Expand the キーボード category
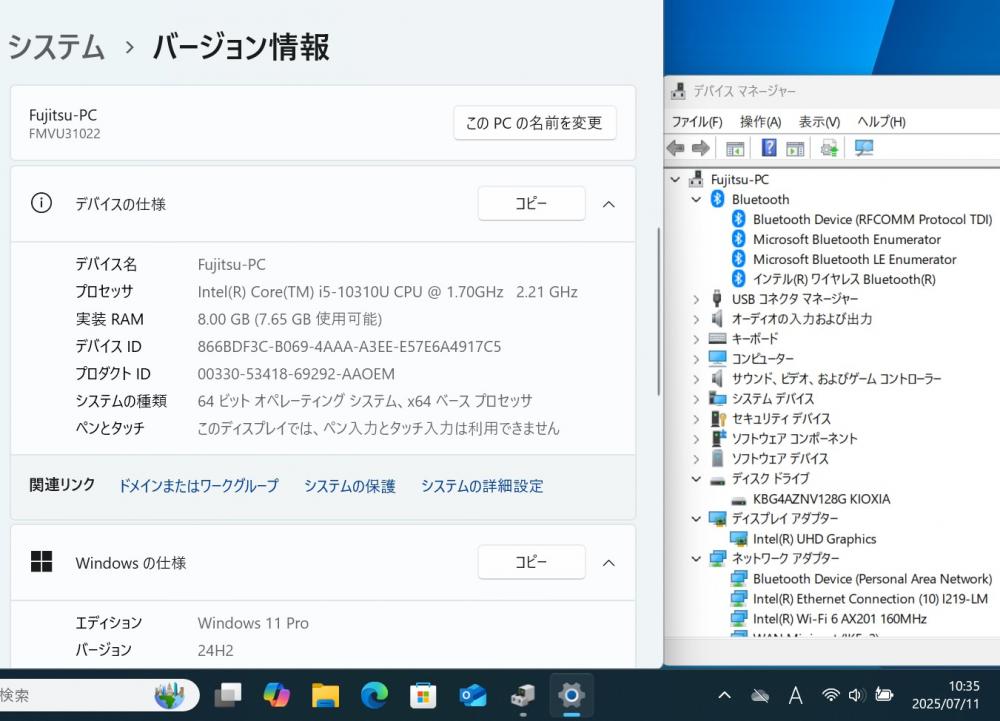 point(696,339)
